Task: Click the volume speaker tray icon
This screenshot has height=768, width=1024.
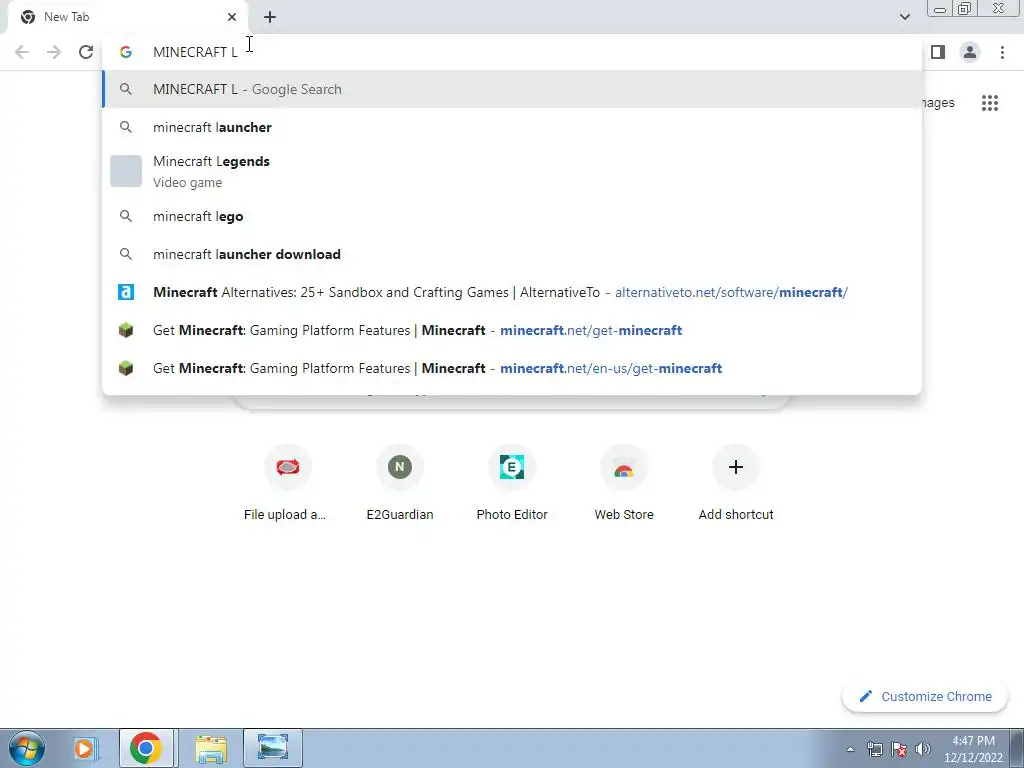Action: [x=923, y=749]
